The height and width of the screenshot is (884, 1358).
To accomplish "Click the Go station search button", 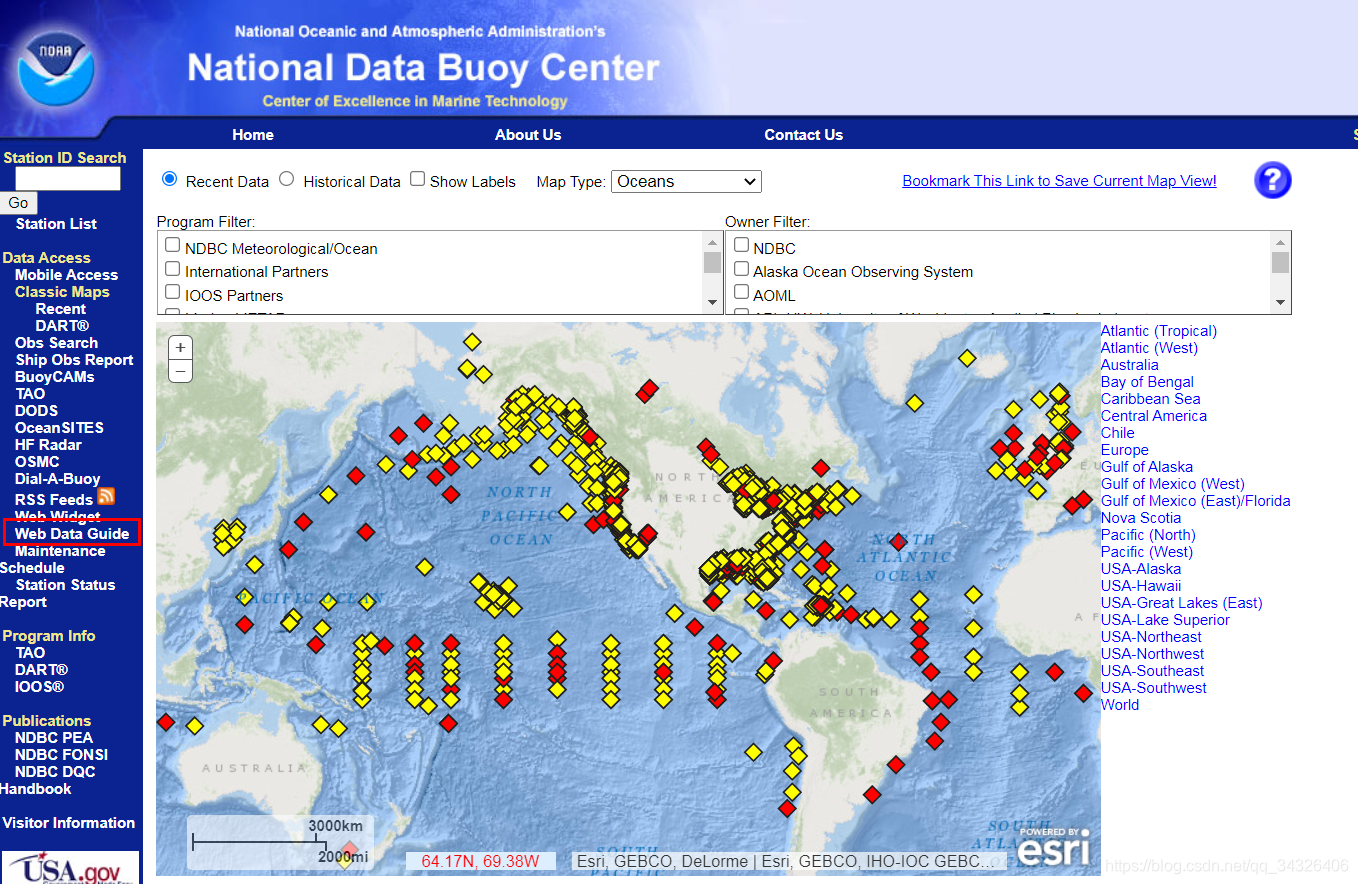I will [18, 203].
